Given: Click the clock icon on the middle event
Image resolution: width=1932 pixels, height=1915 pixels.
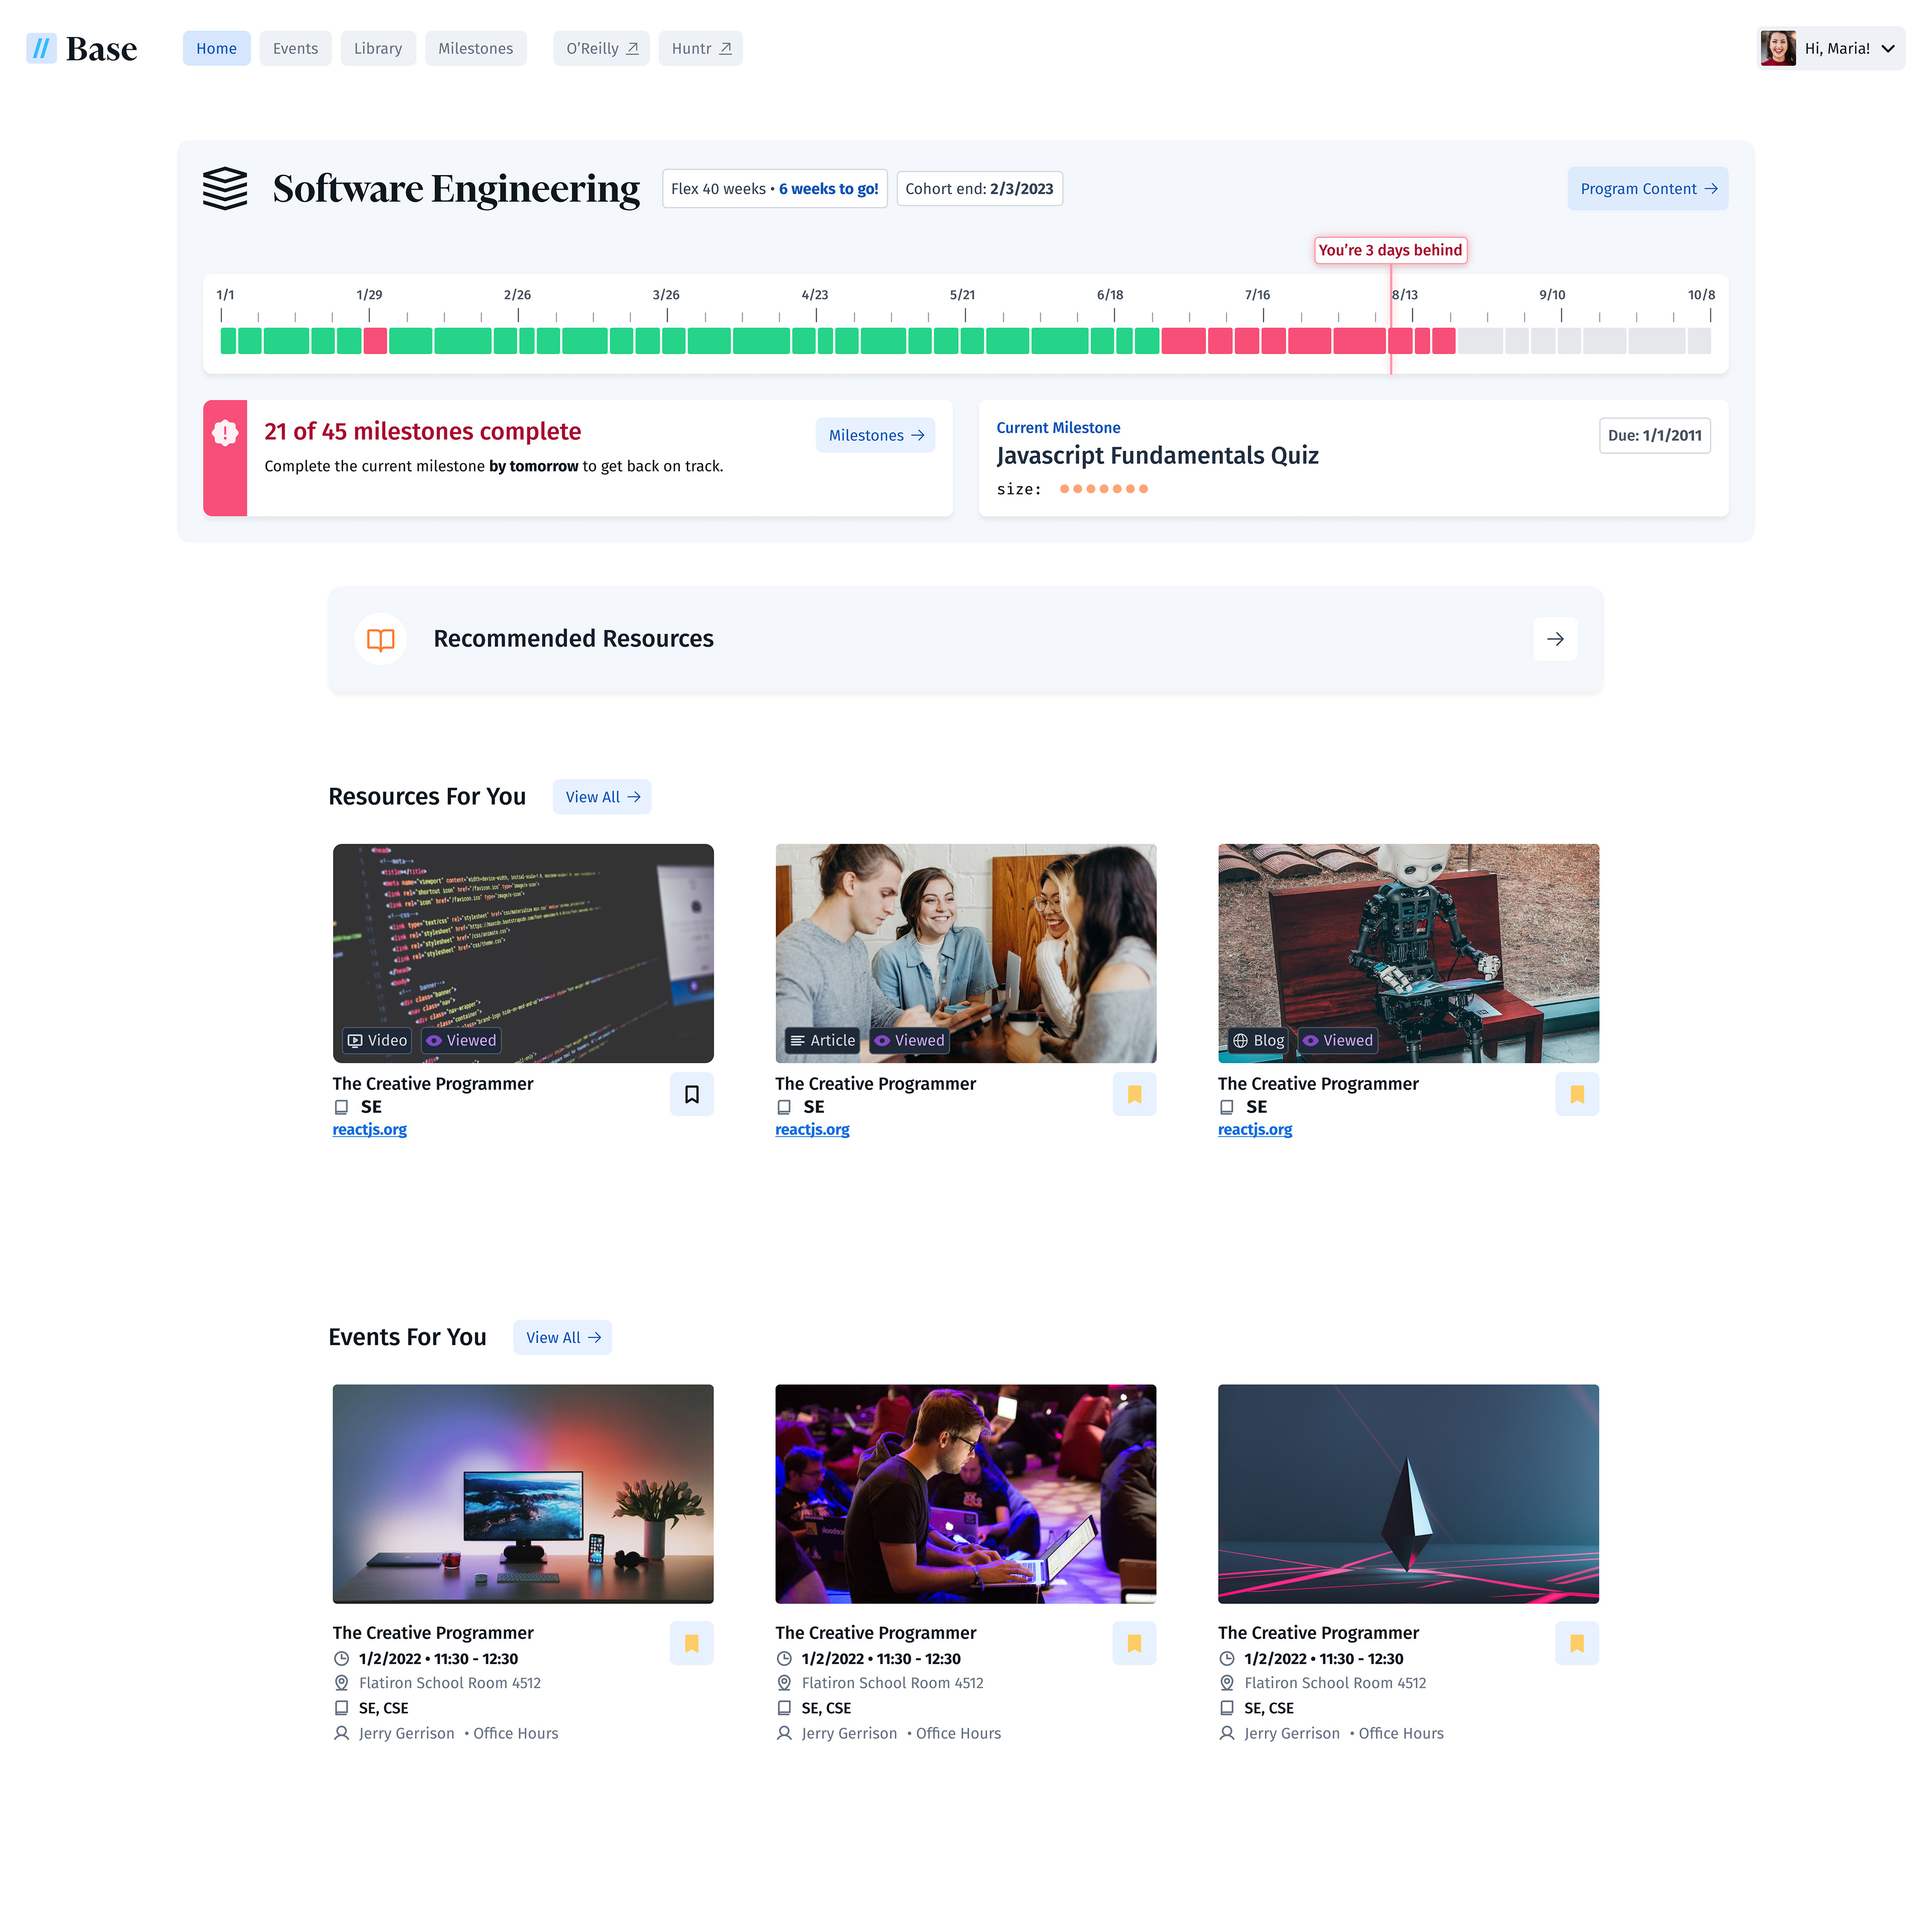Looking at the screenshot, I should (784, 1658).
